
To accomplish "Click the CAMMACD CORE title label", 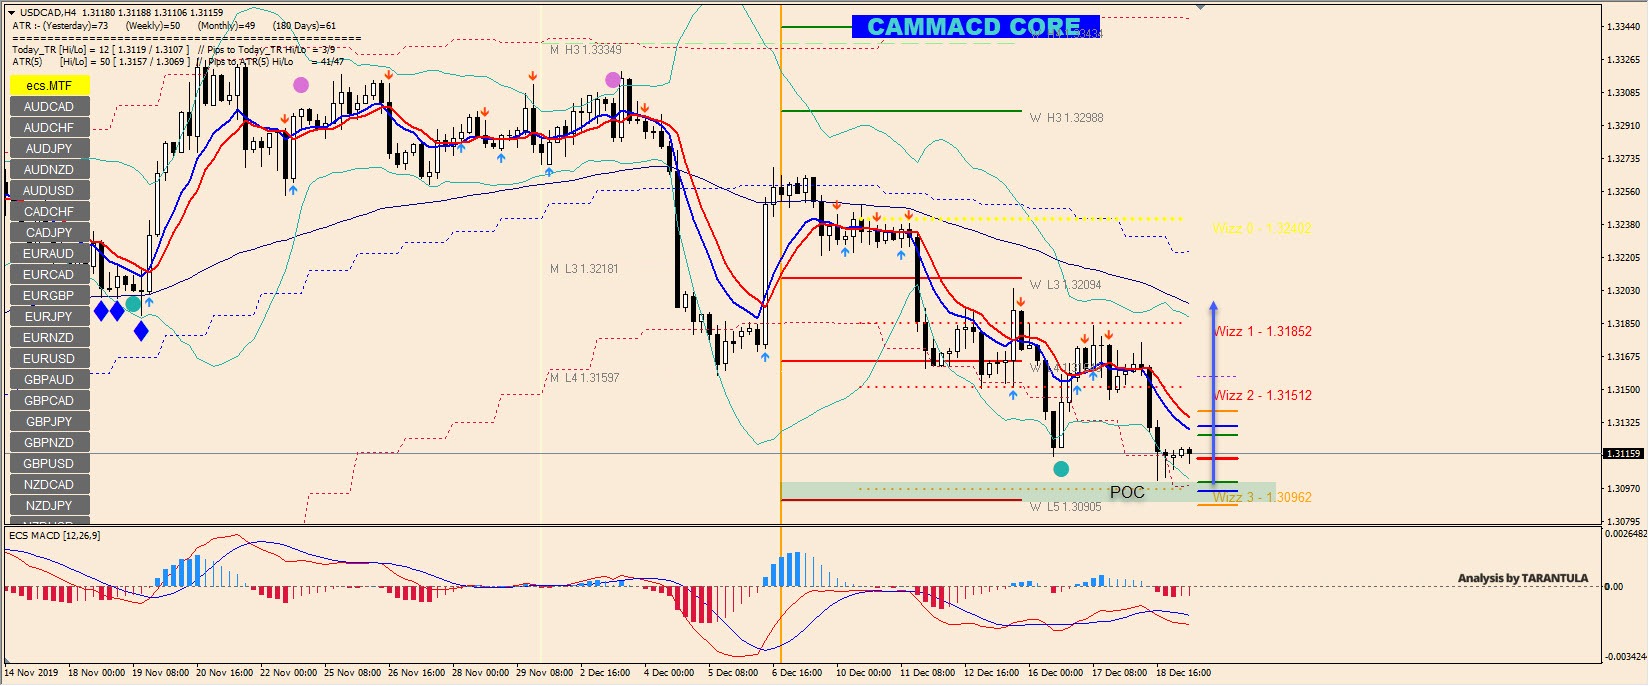I will click(975, 27).
